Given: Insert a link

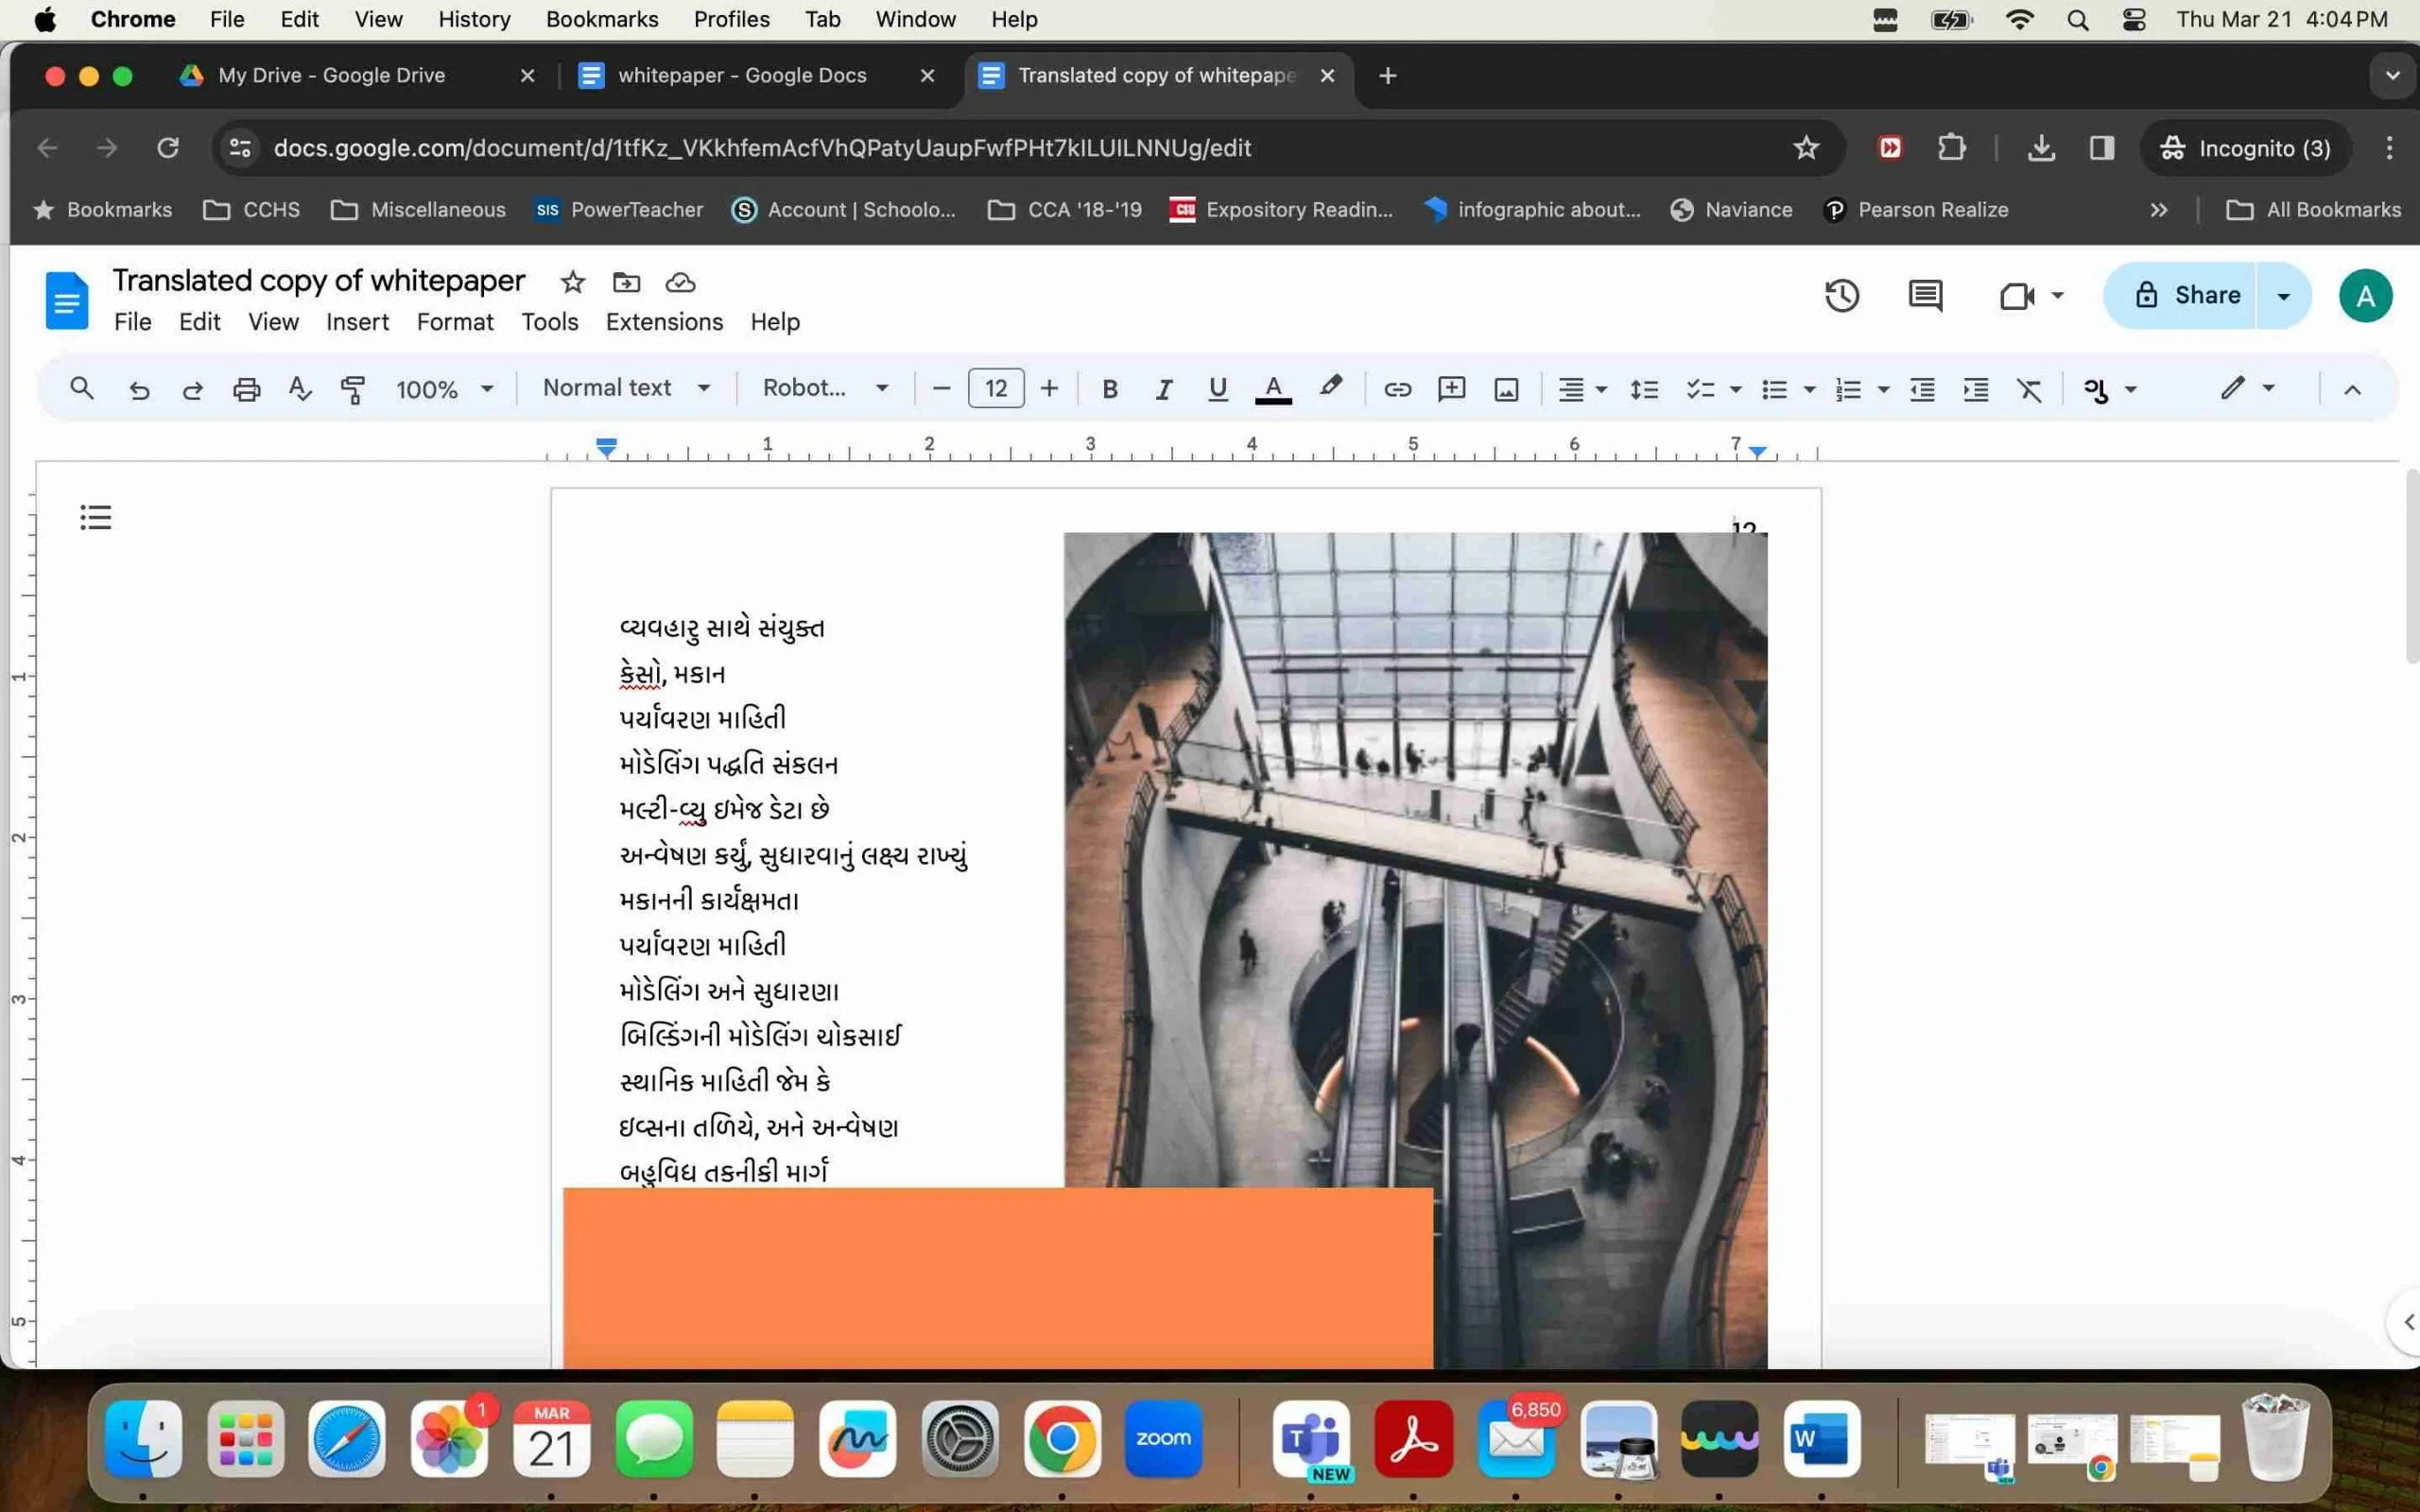Looking at the screenshot, I should click(x=1397, y=389).
